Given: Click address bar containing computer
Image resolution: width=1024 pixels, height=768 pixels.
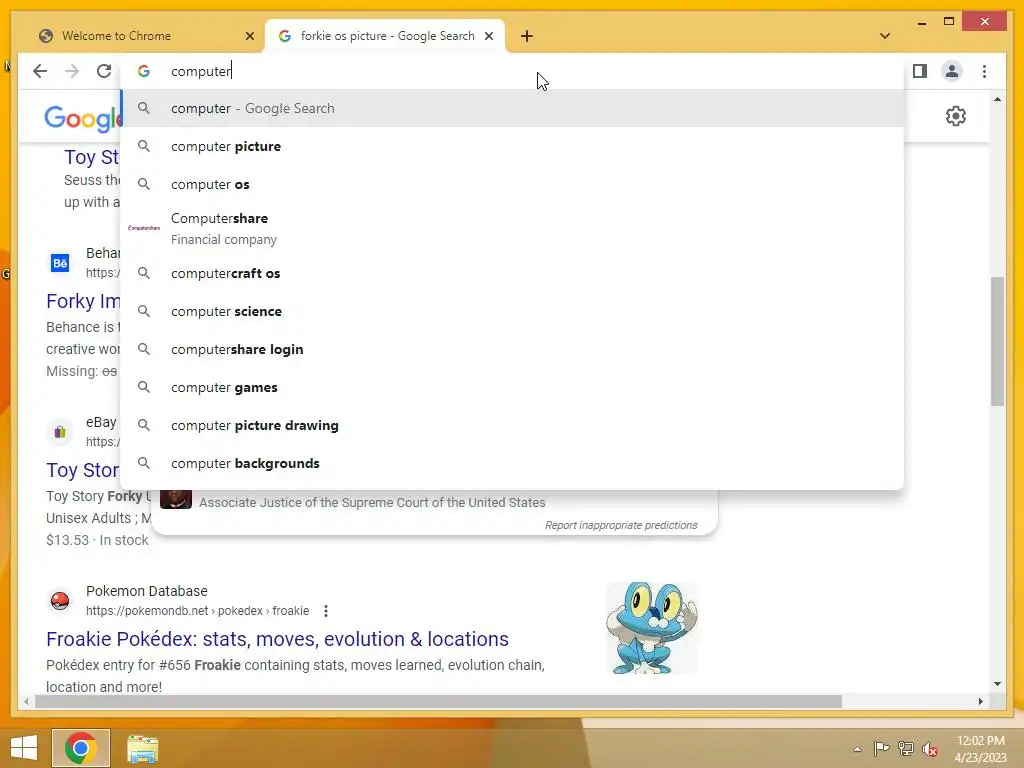Looking at the screenshot, I should (513, 71).
